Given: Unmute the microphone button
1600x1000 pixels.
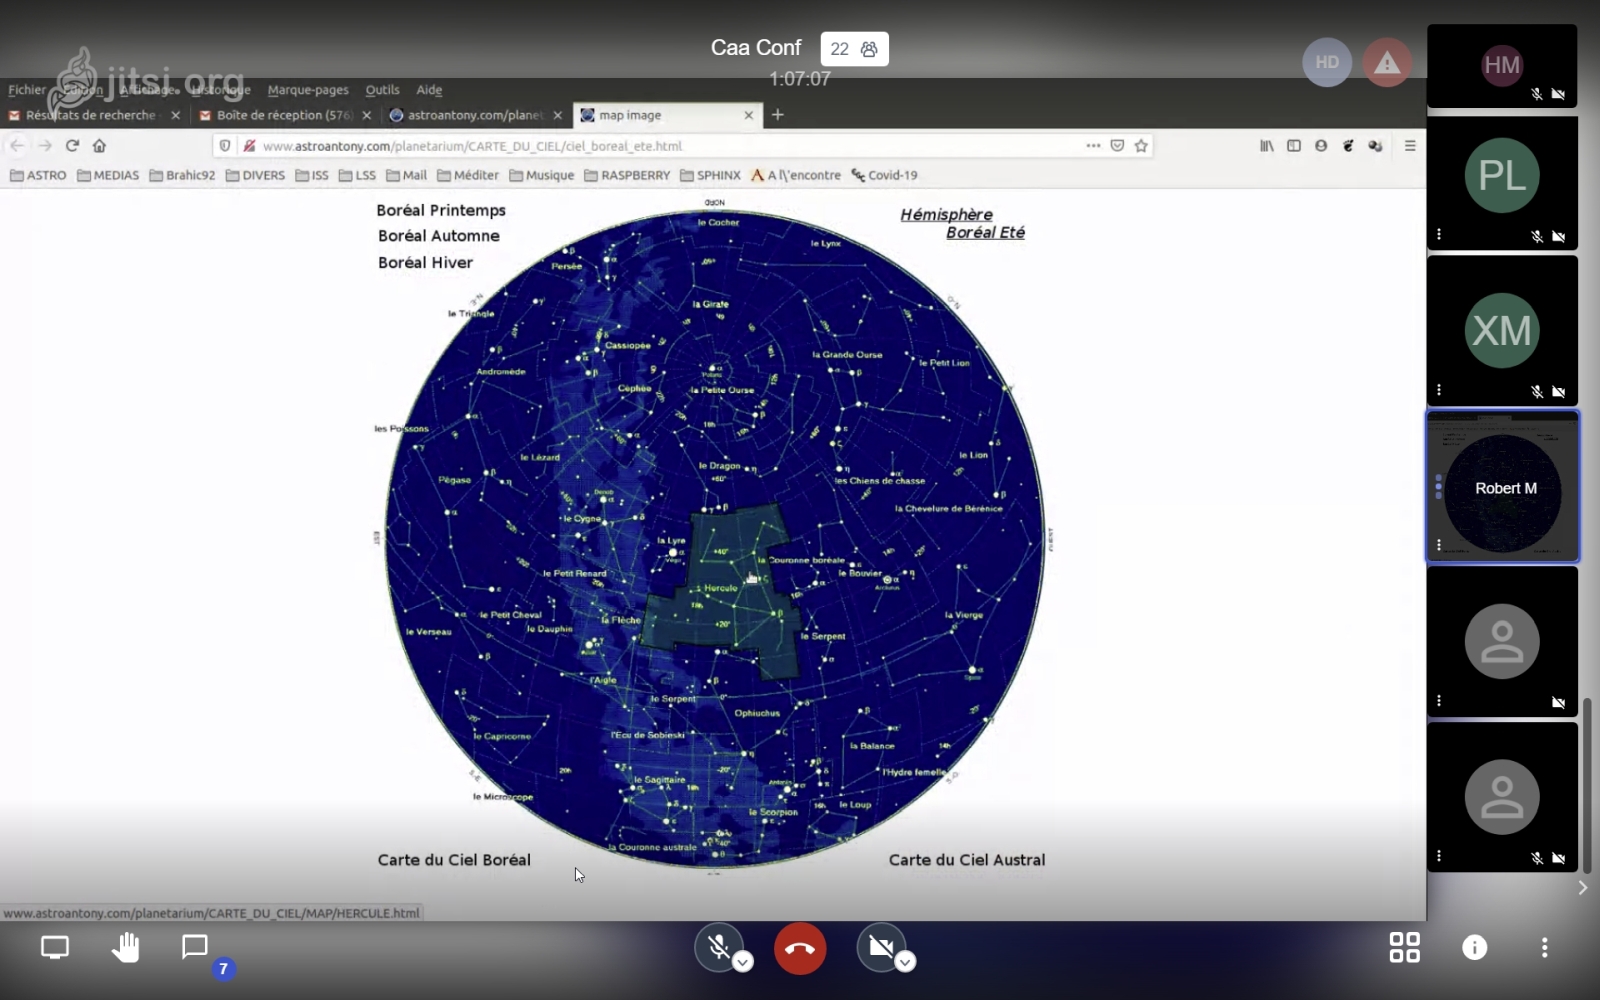Looking at the screenshot, I should (x=719, y=947).
